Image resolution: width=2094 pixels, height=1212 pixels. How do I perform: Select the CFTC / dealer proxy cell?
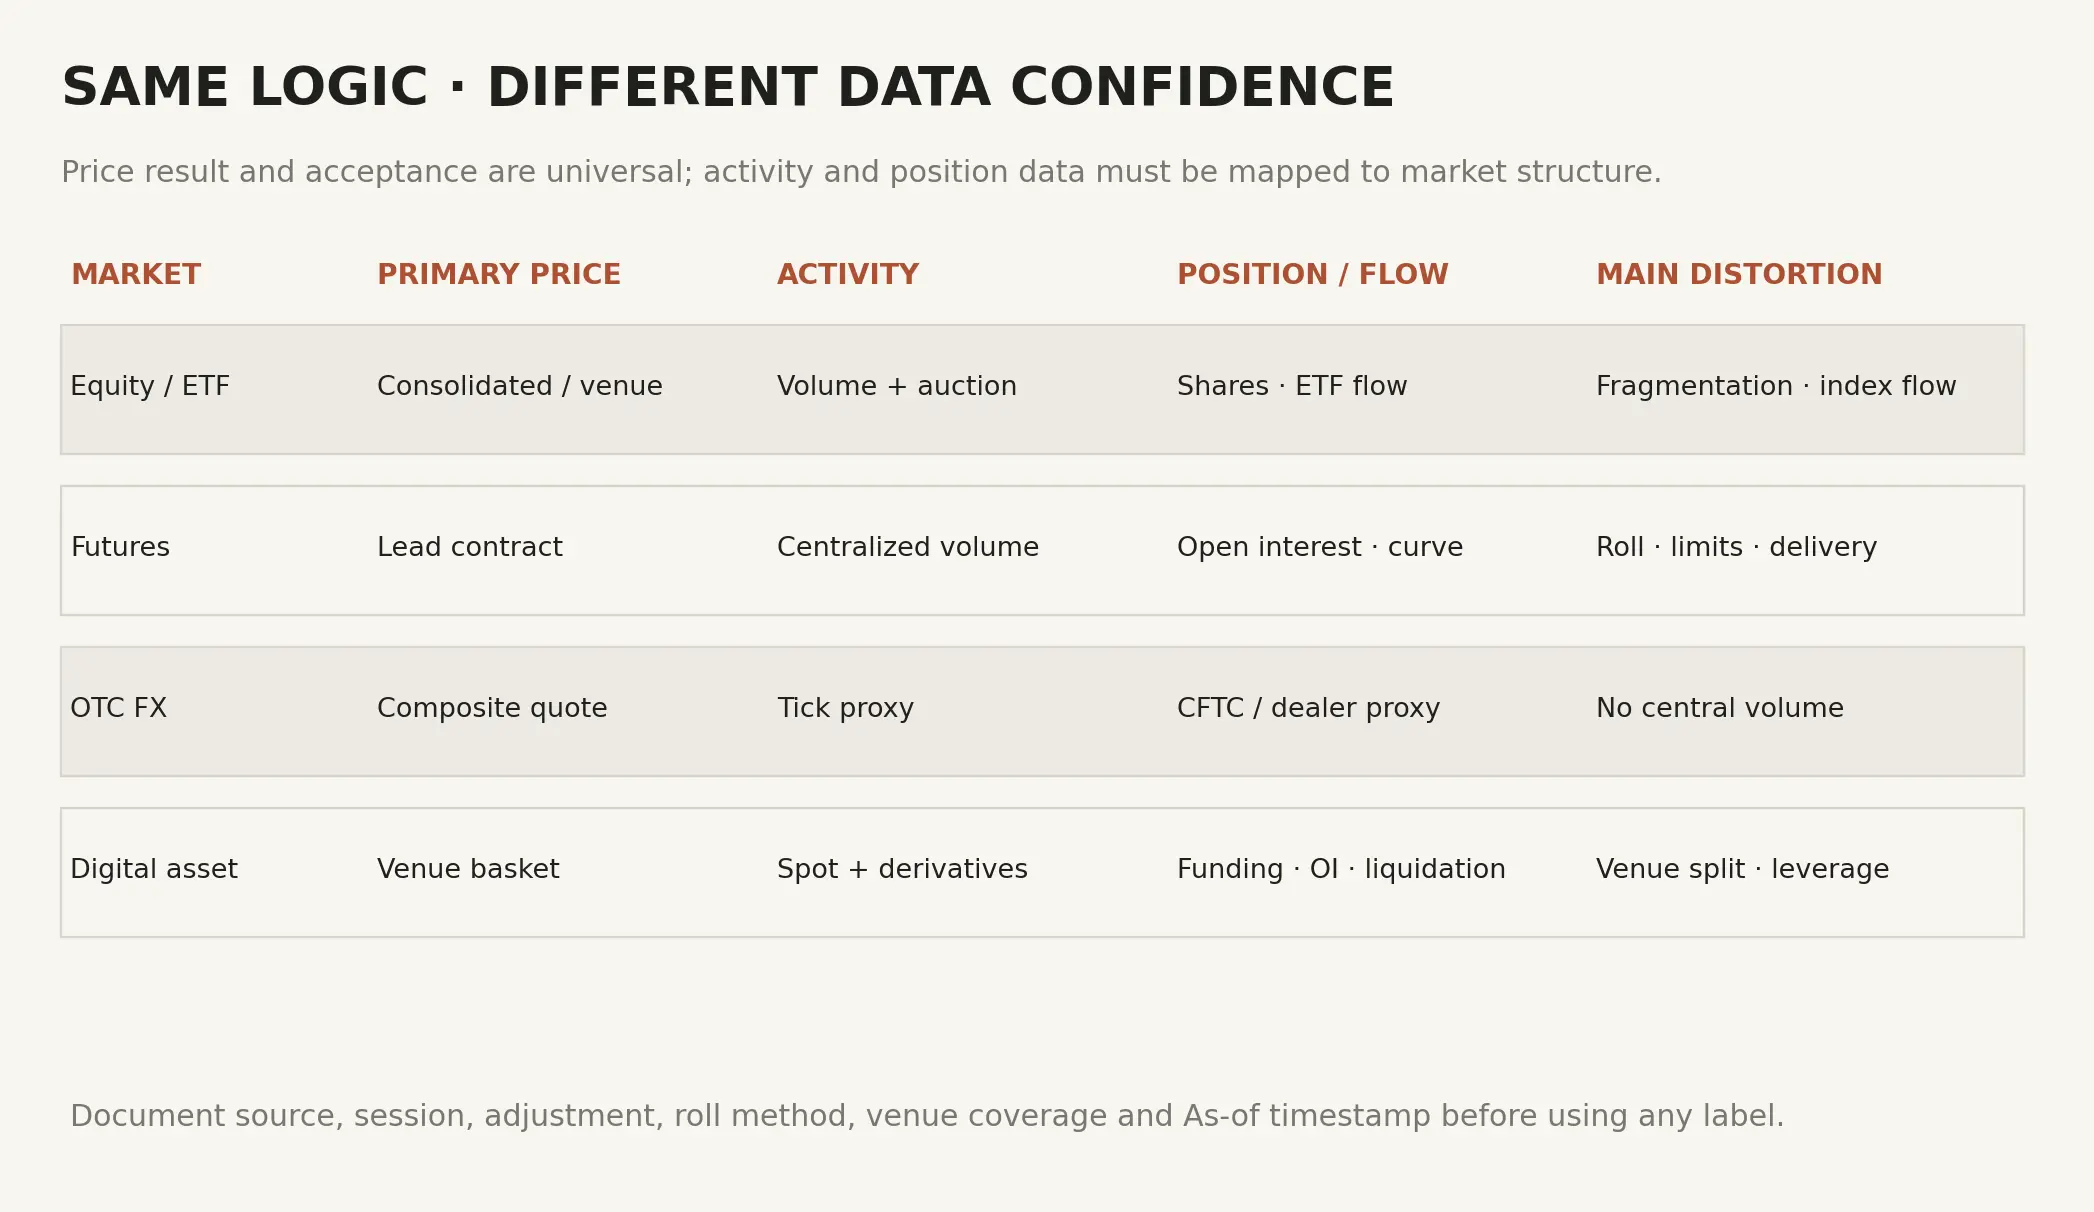click(x=1309, y=709)
